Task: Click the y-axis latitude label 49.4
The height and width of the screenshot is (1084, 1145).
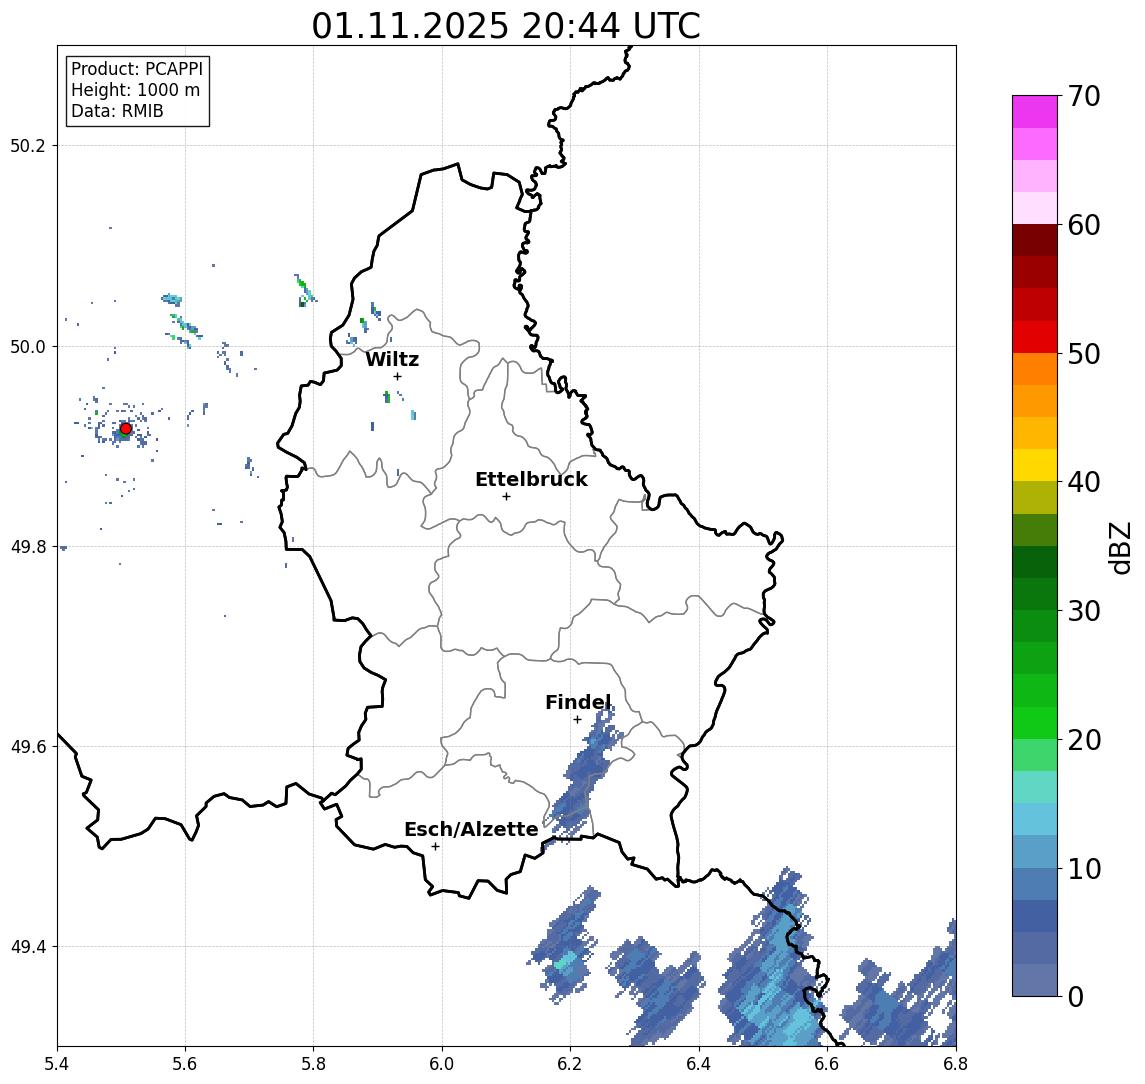Action: (x=28, y=947)
